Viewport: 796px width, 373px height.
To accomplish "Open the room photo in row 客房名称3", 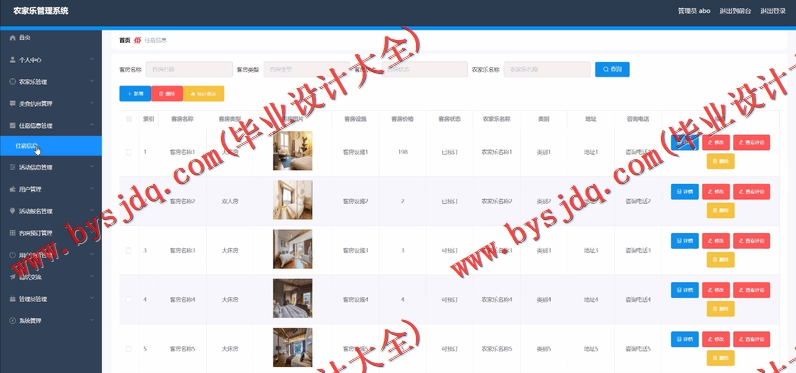I will click(x=292, y=249).
